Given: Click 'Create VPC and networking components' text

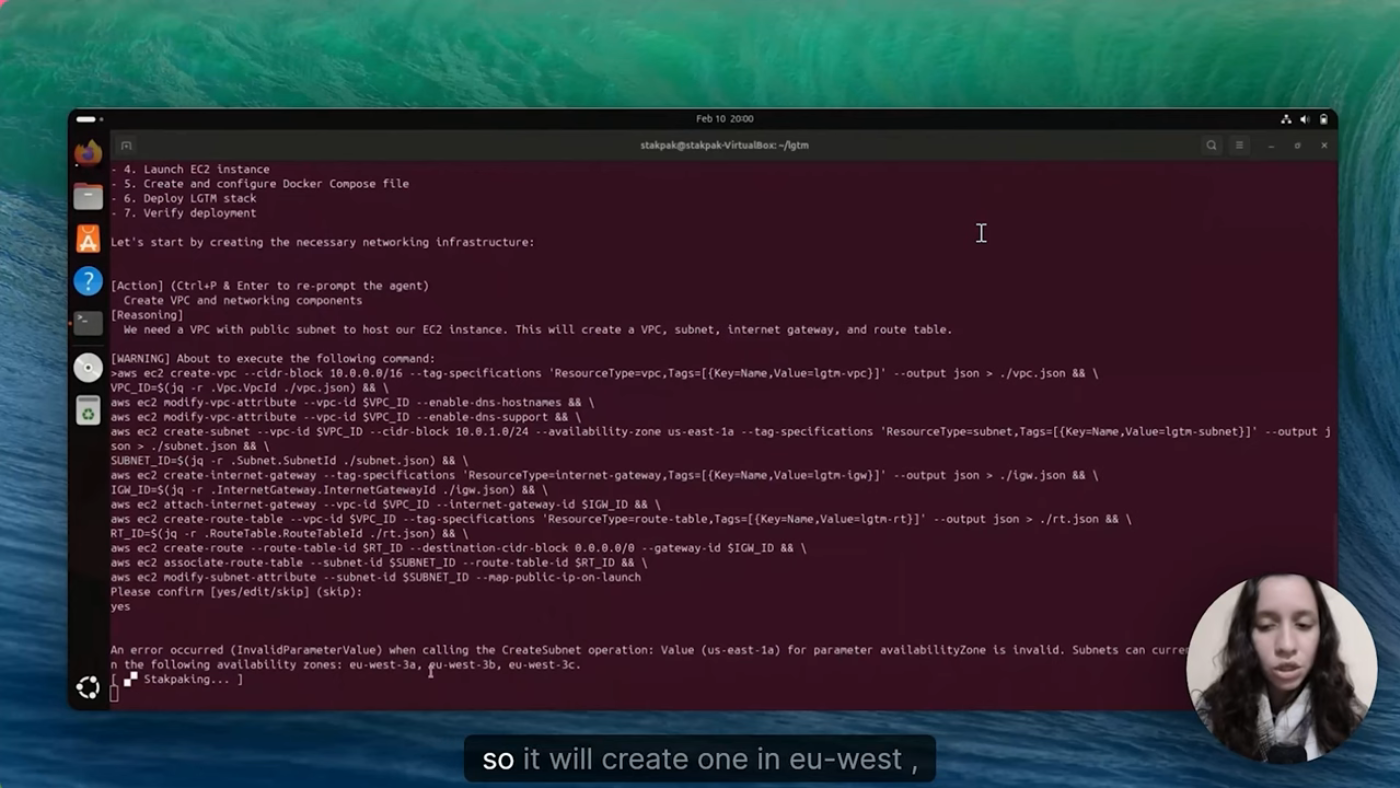Looking at the screenshot, I should tap(243, 300).
